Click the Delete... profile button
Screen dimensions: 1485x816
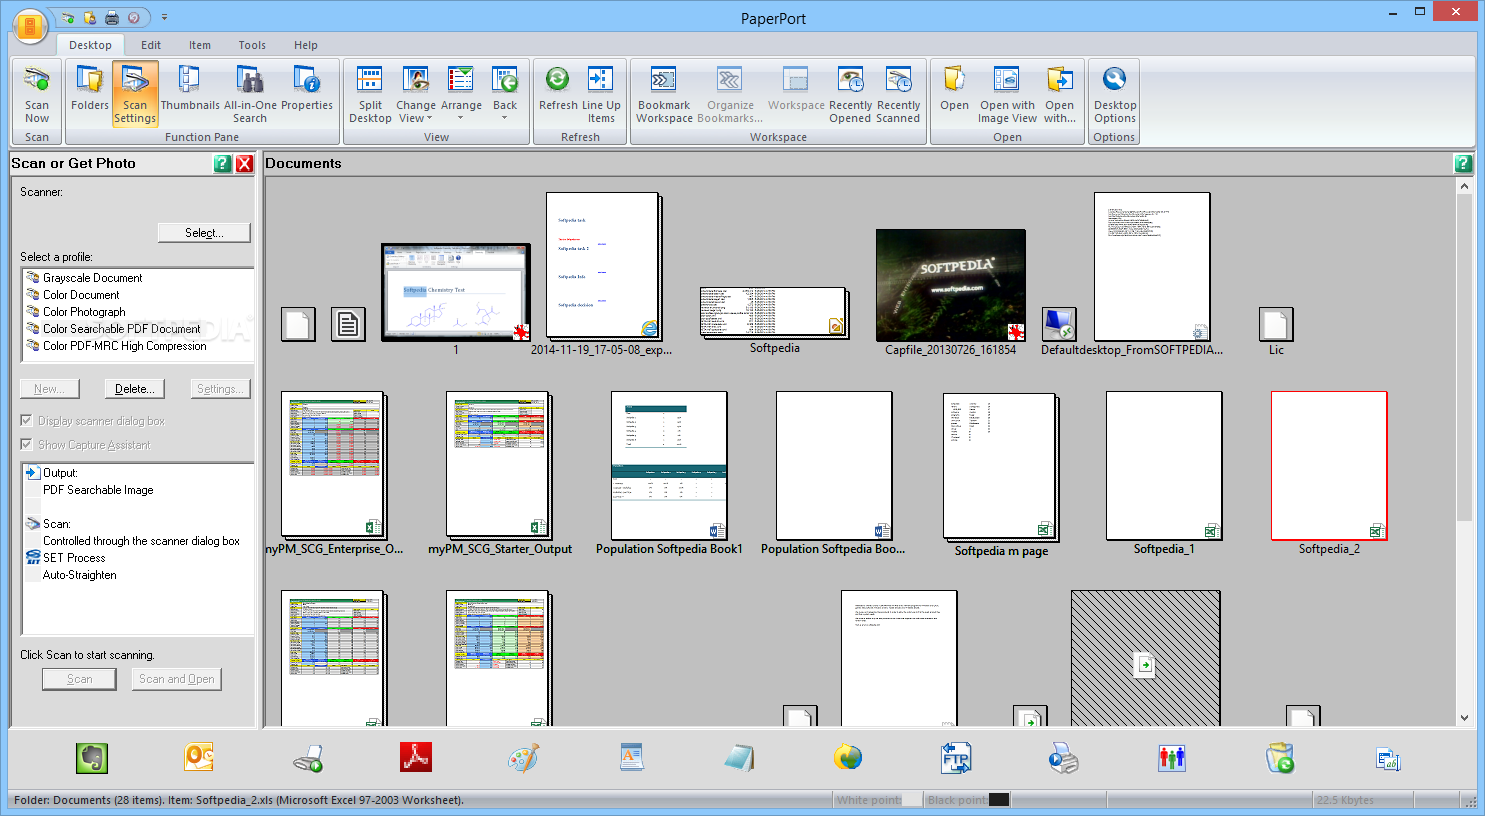[135, 389]
